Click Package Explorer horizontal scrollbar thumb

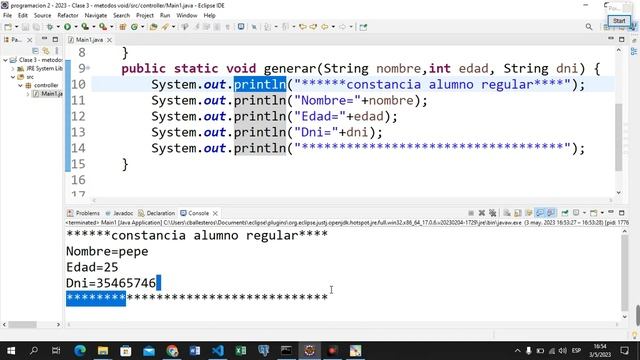pyautogui.click(x=23, y=324)
